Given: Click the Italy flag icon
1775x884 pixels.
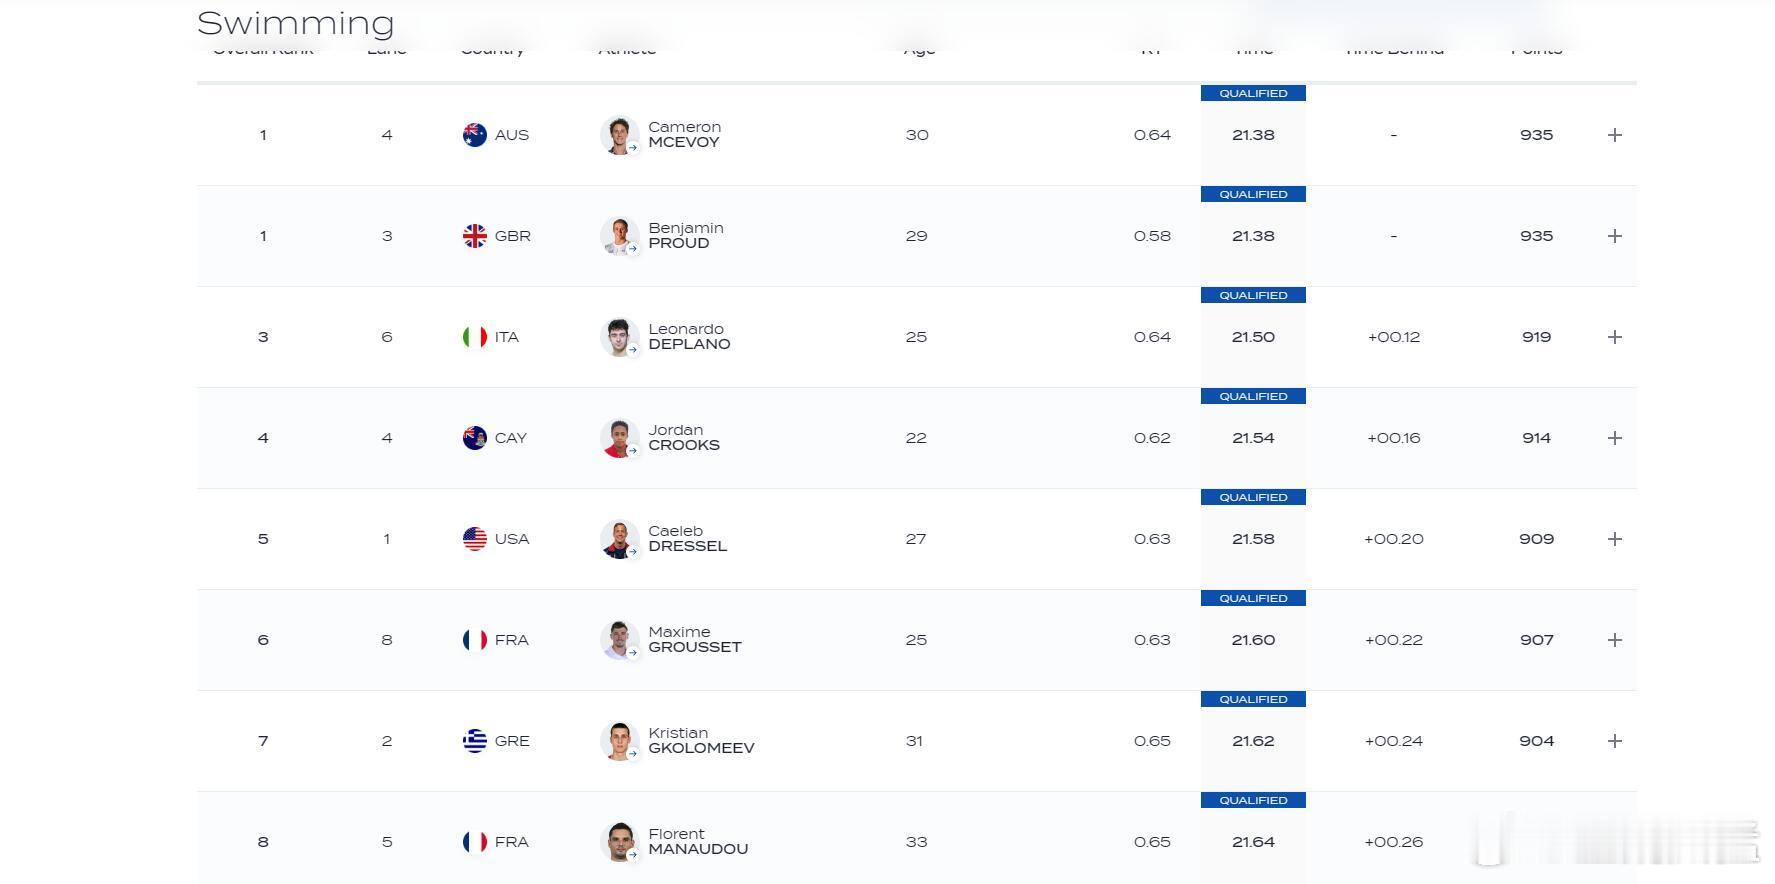Looking at the screenshot, I should [475, 337].
